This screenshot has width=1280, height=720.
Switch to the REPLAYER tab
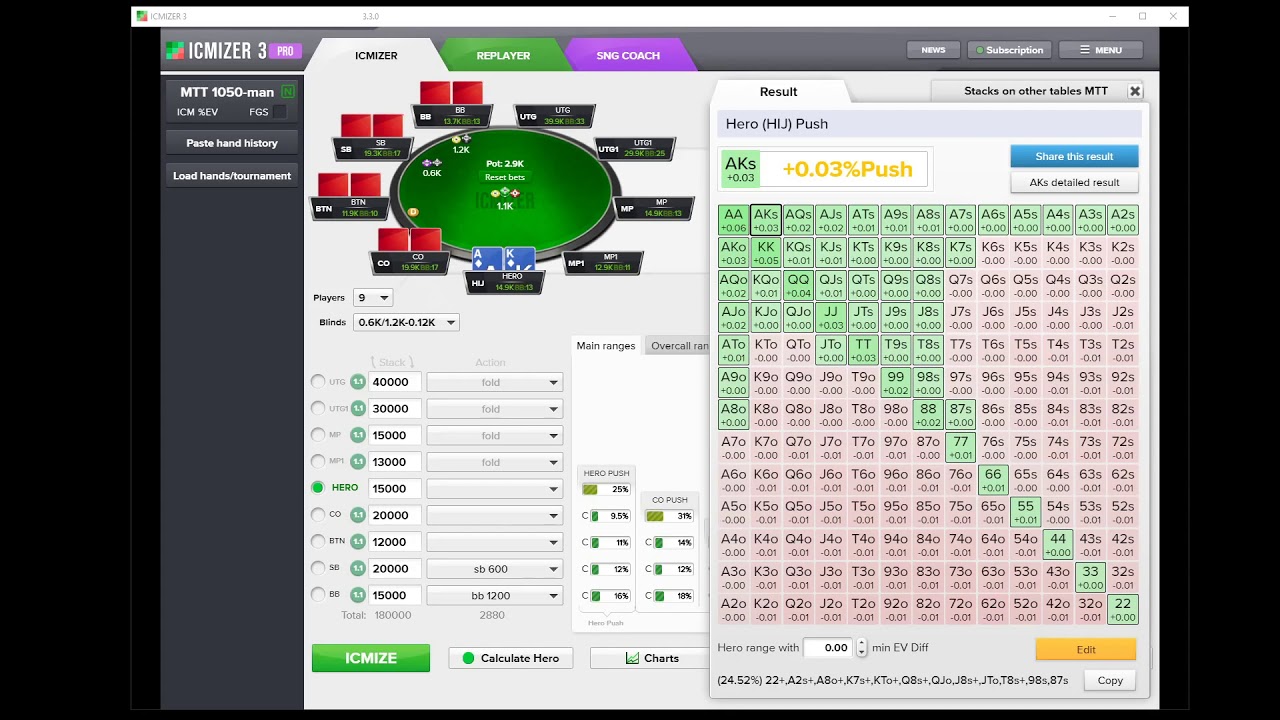[x=503, y=55]
